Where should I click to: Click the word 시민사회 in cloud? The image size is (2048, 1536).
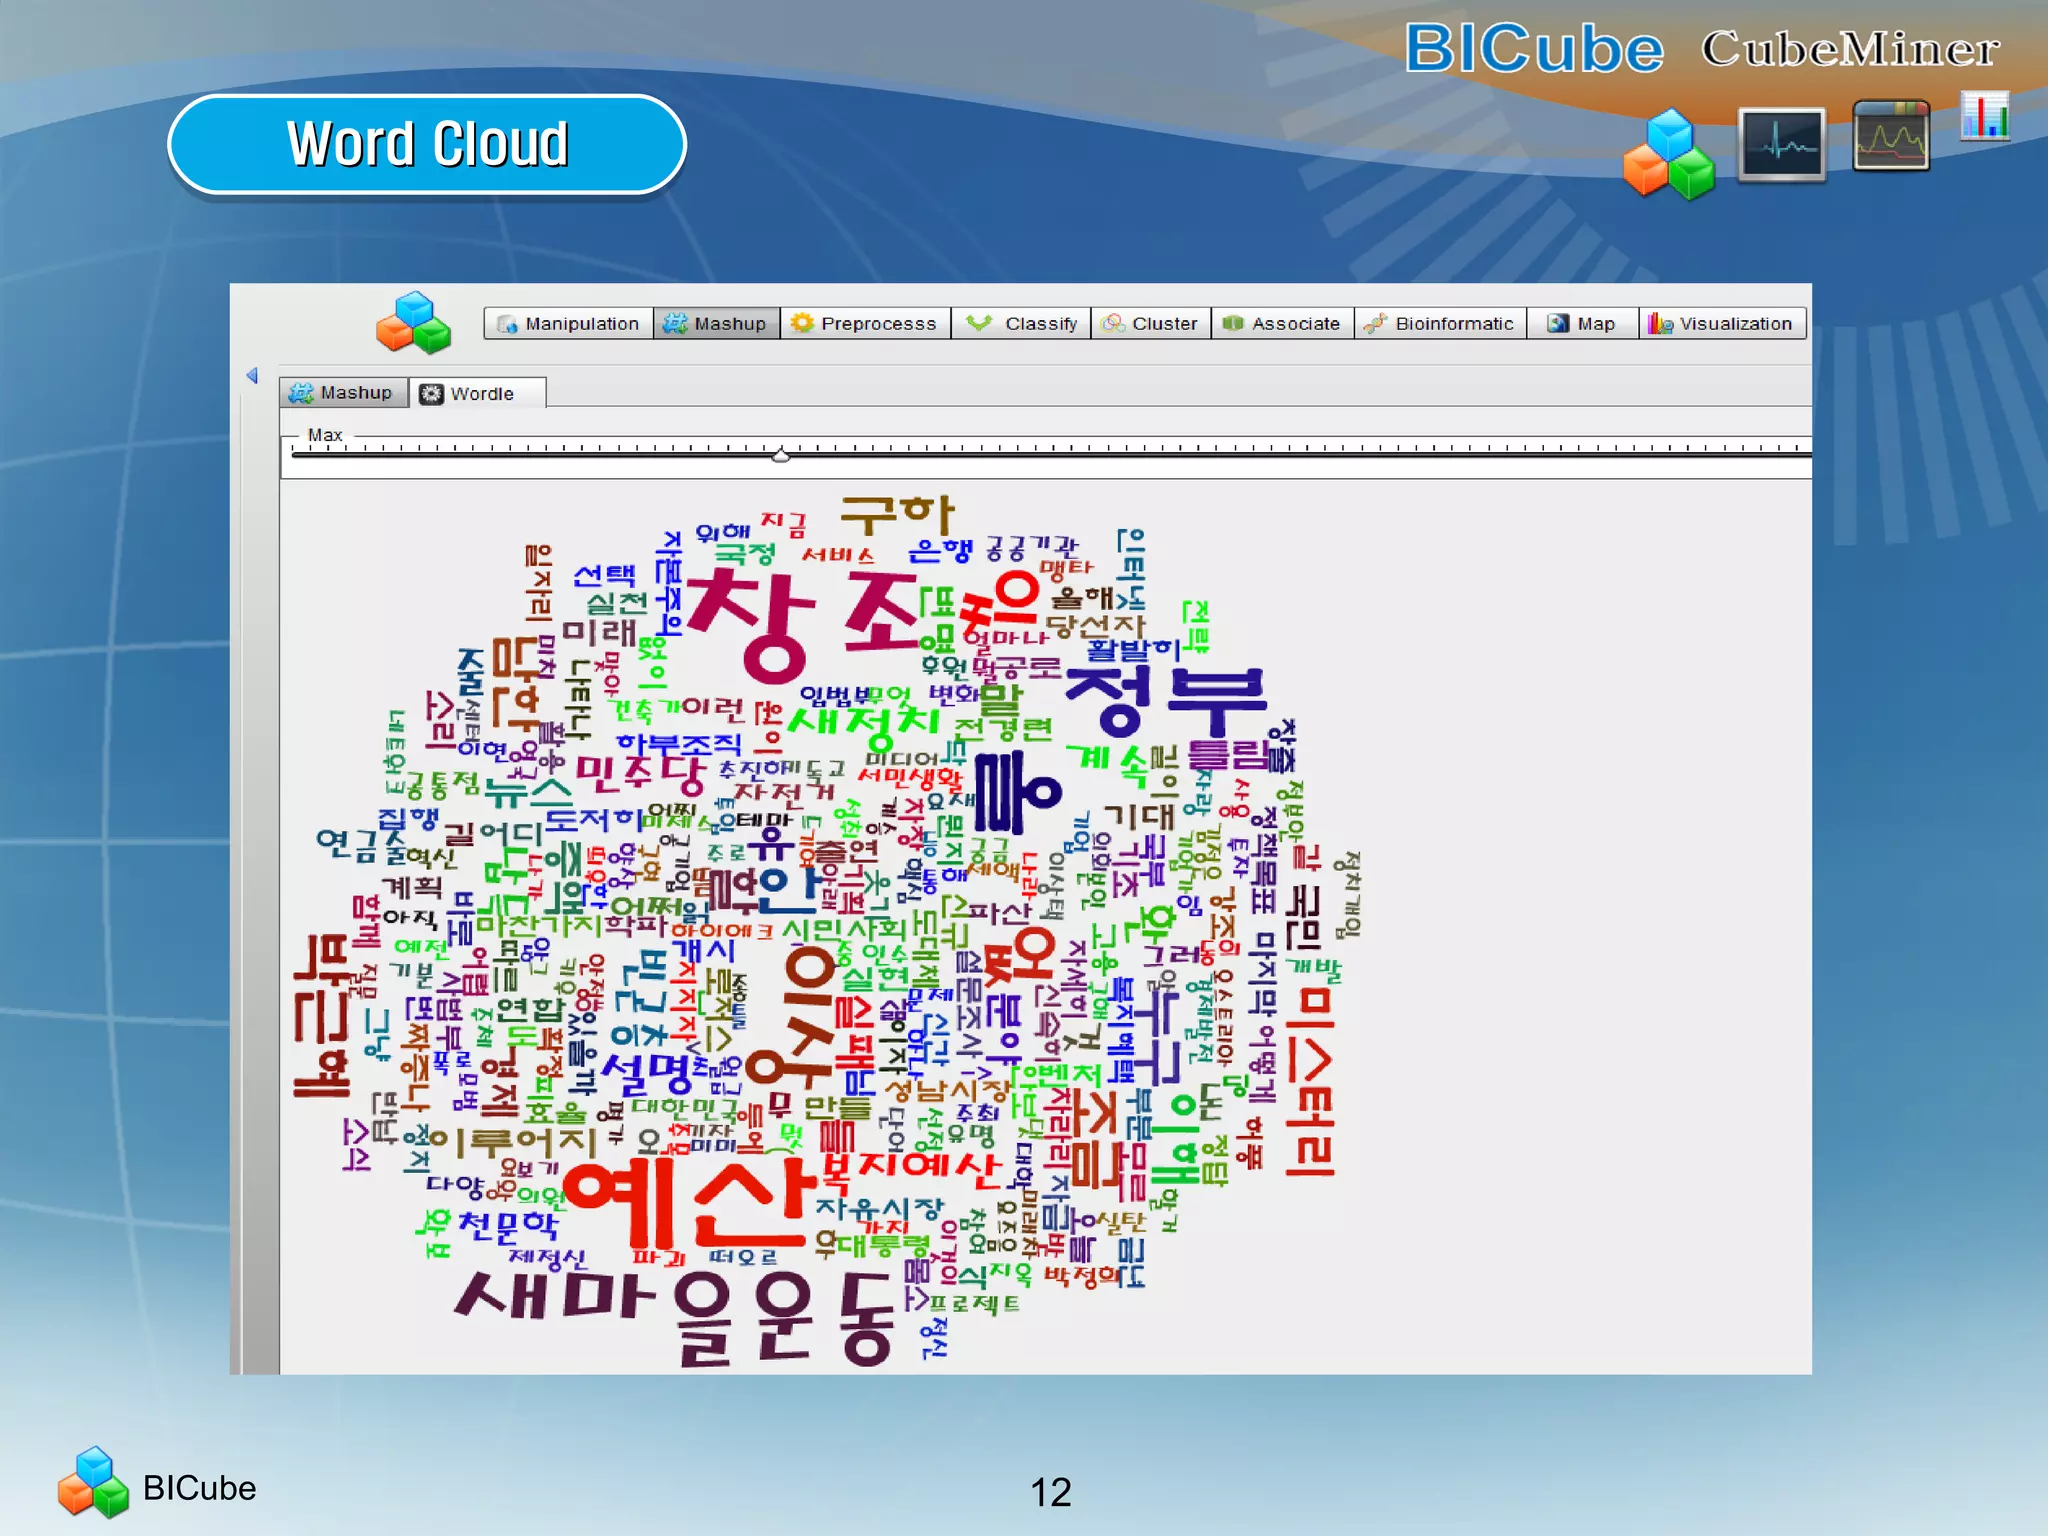[843, 931]
